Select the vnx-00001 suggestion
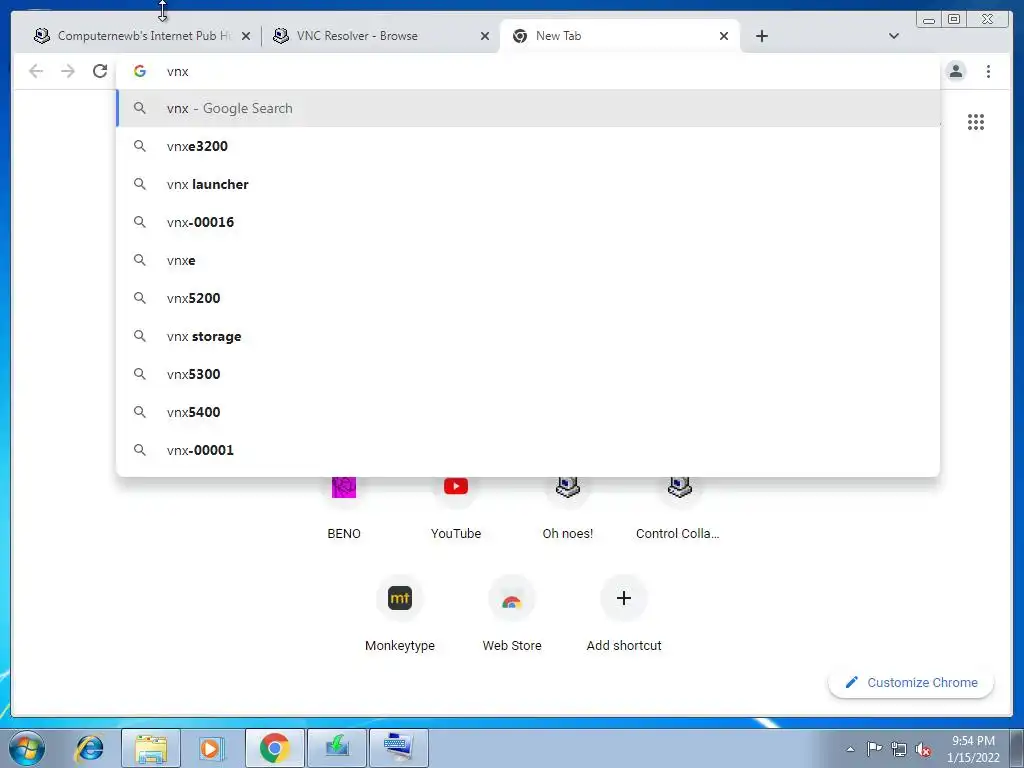1024x768 pixels. point(528,450)
